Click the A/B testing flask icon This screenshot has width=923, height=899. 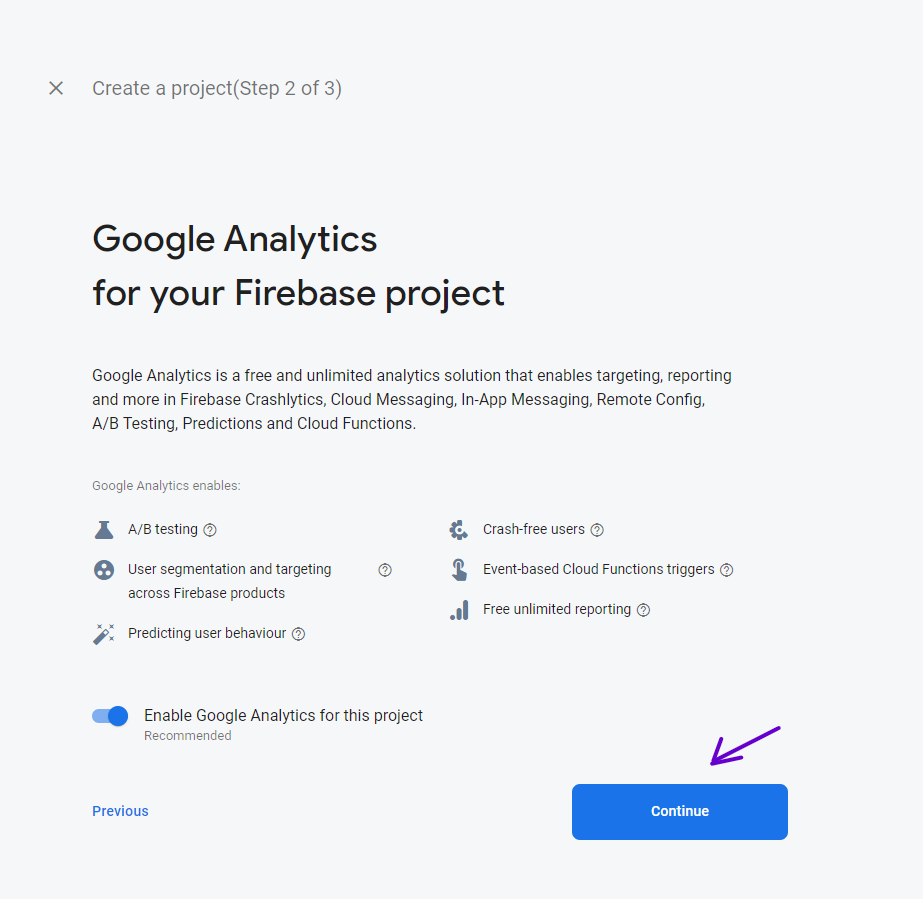click(x=104, y=530)
